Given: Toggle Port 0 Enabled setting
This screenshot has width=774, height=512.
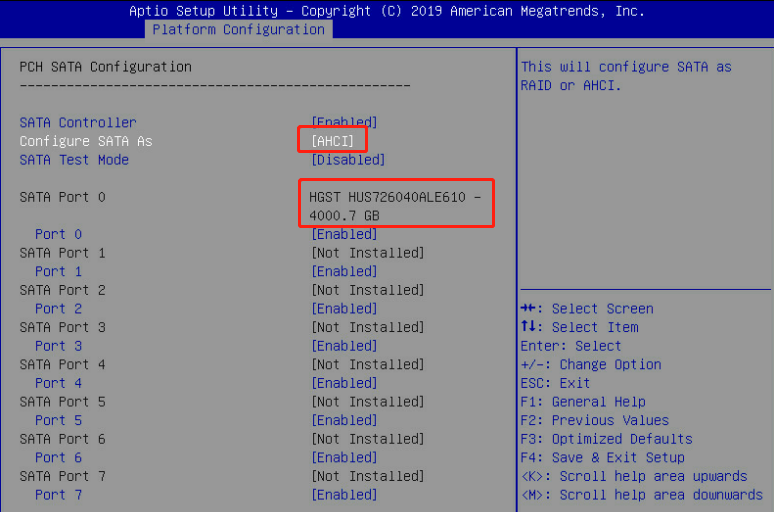Looking at the screenshot, I should coord(344,234).
